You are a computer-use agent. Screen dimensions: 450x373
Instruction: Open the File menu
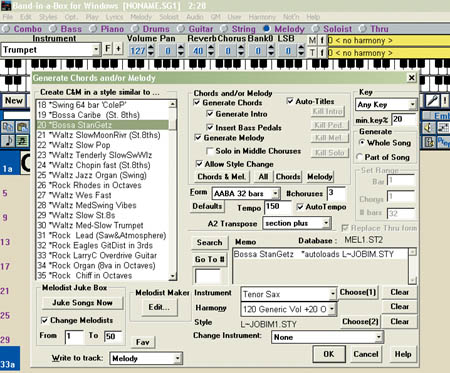8,17
